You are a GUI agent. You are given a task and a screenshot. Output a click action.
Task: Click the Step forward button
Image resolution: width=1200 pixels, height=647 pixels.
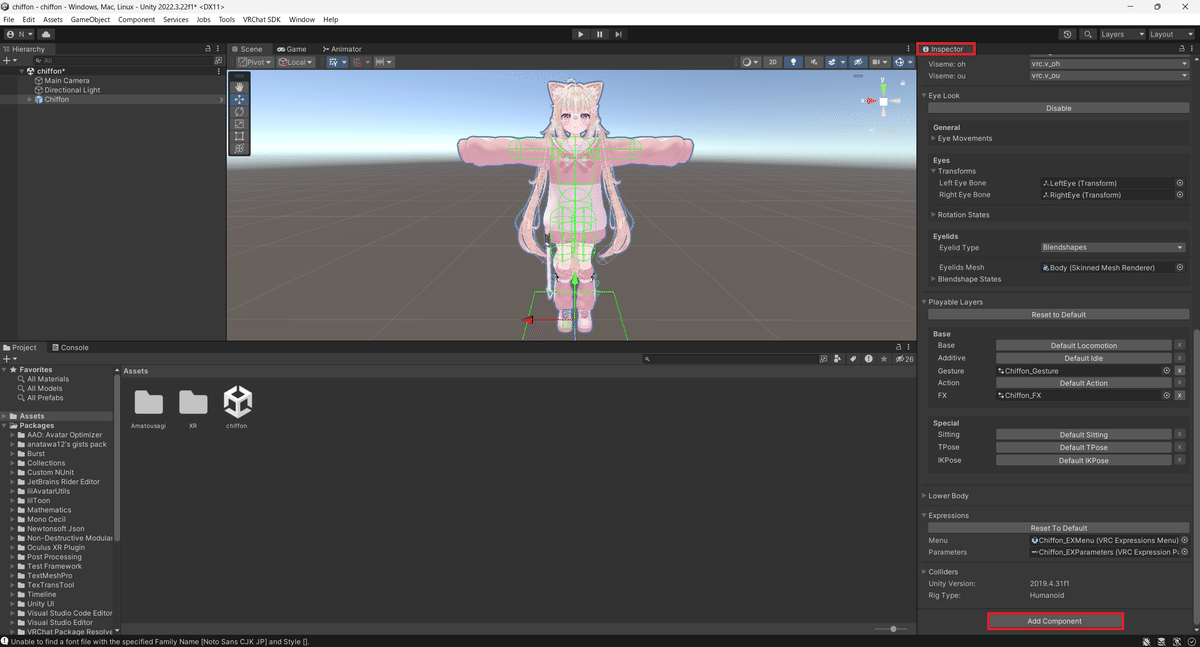tap(619, 34)
